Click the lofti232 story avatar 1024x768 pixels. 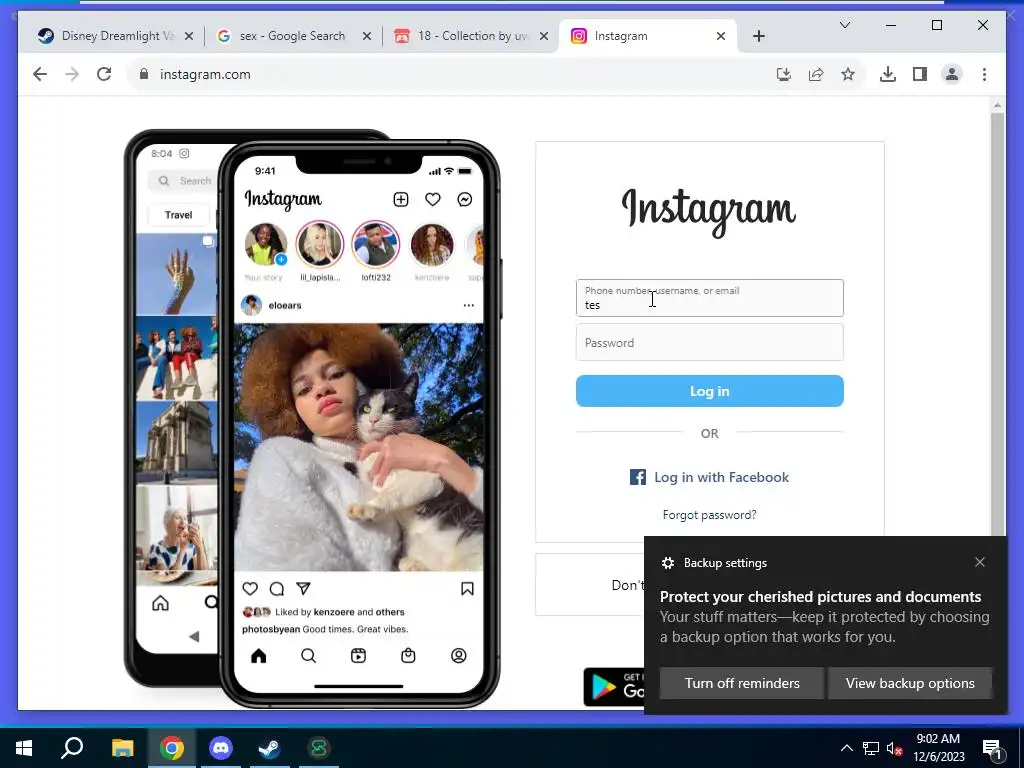(376, 244)
